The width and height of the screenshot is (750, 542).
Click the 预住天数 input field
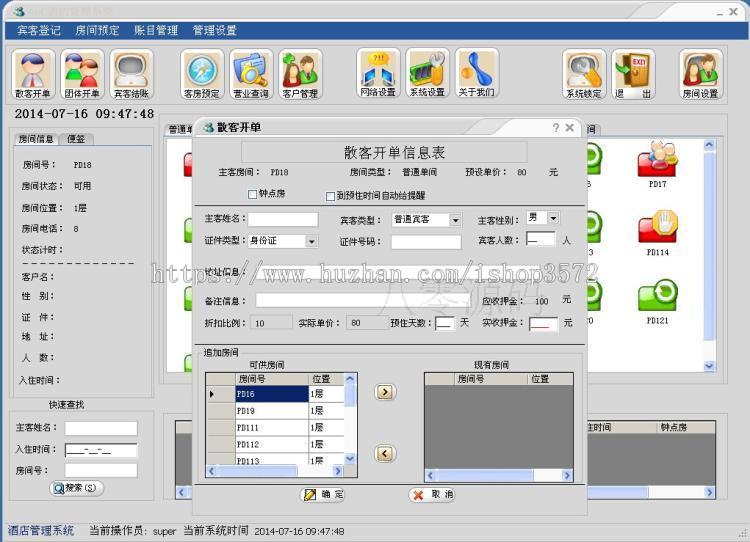tap(444, 323)
